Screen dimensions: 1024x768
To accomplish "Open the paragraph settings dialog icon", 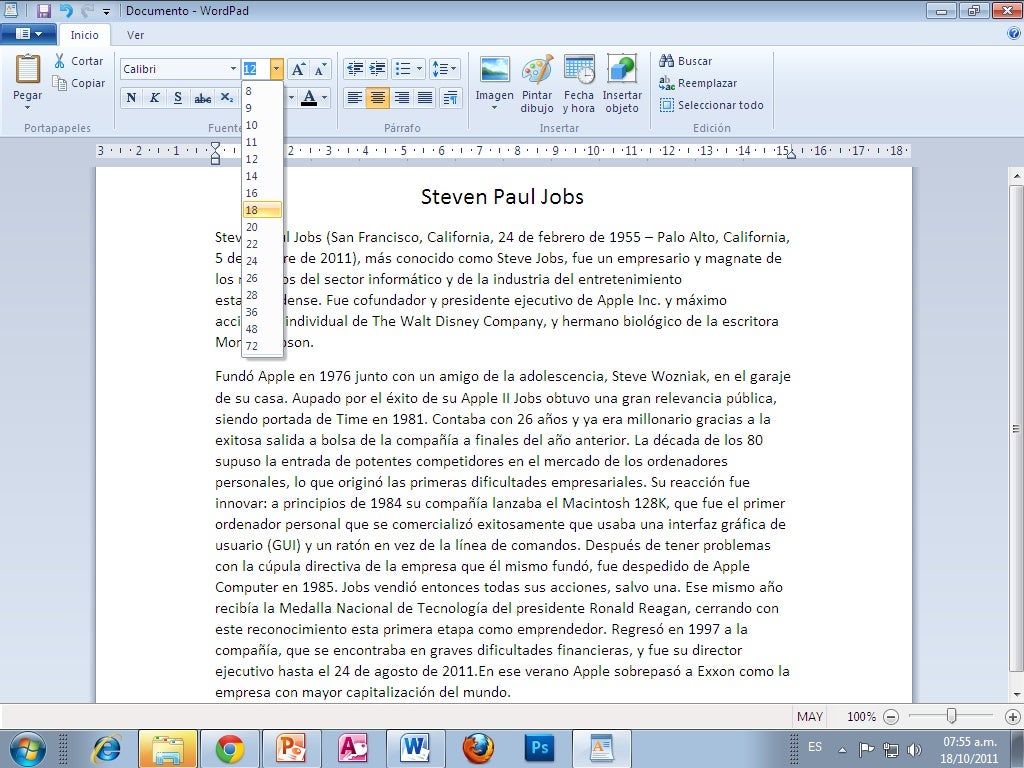I will point(450,98).
